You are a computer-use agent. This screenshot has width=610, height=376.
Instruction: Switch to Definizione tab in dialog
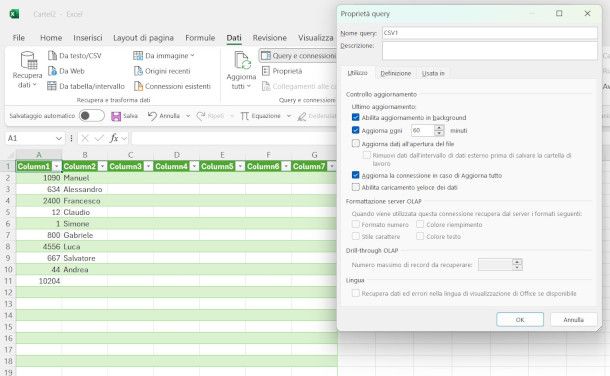pyautogui.click(x=396, y=73)
